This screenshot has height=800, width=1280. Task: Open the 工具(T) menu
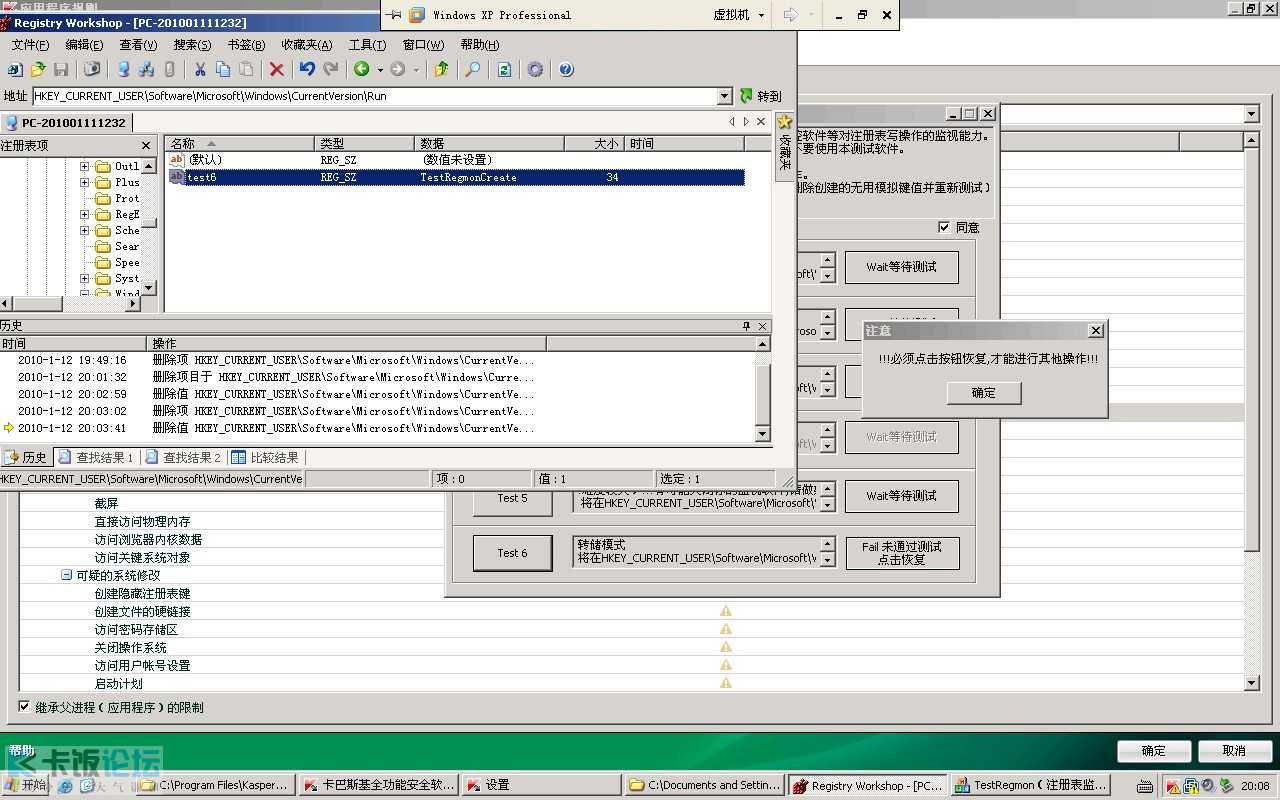tap(367, 45)
